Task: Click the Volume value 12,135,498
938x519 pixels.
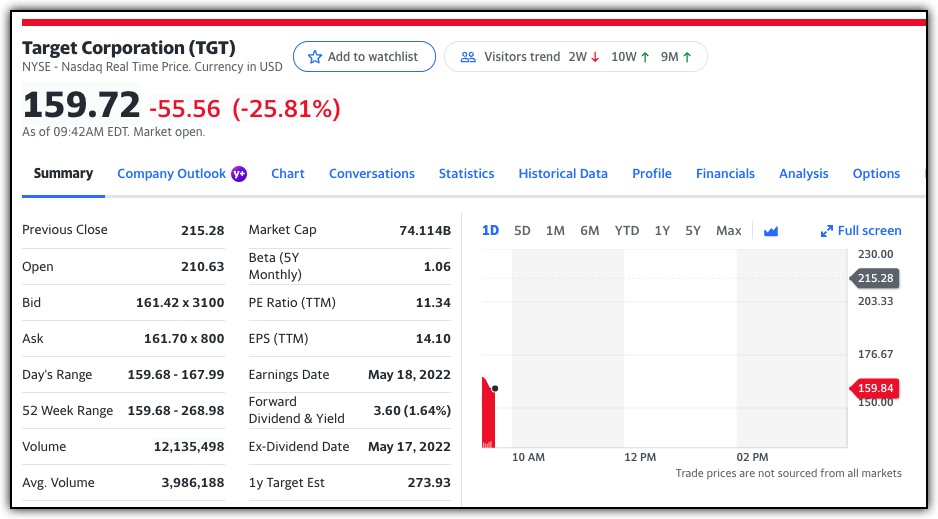Action: click(x=189, y=447)
